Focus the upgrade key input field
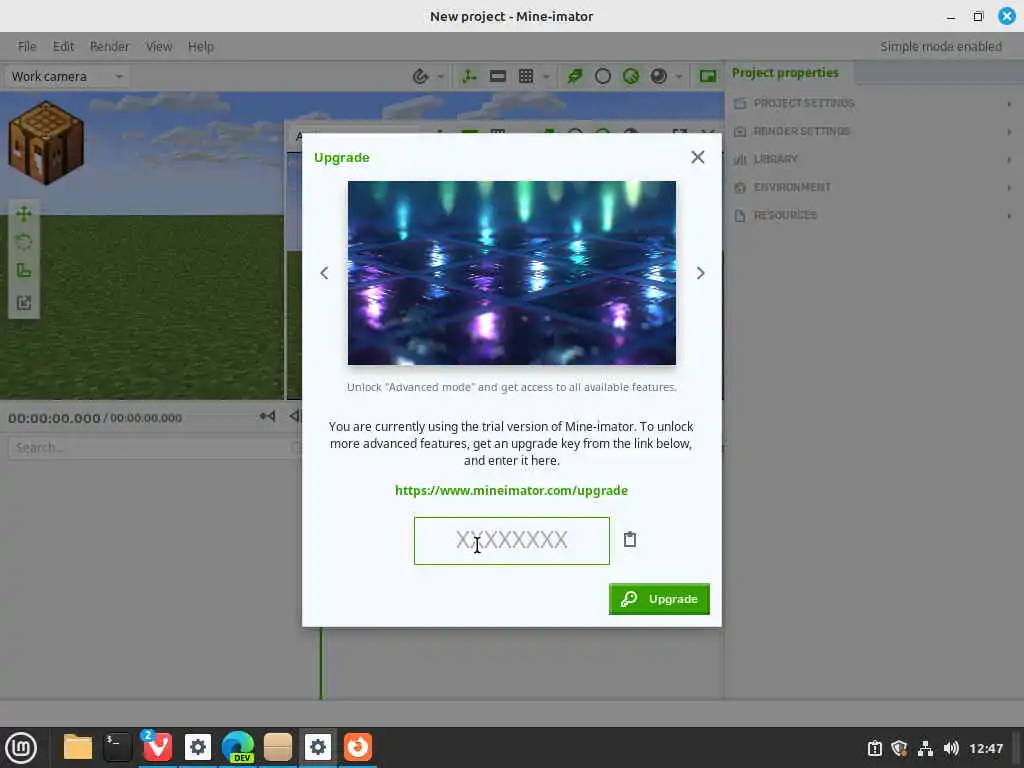This screenshot has height=768, width=1024. [511, 541]
